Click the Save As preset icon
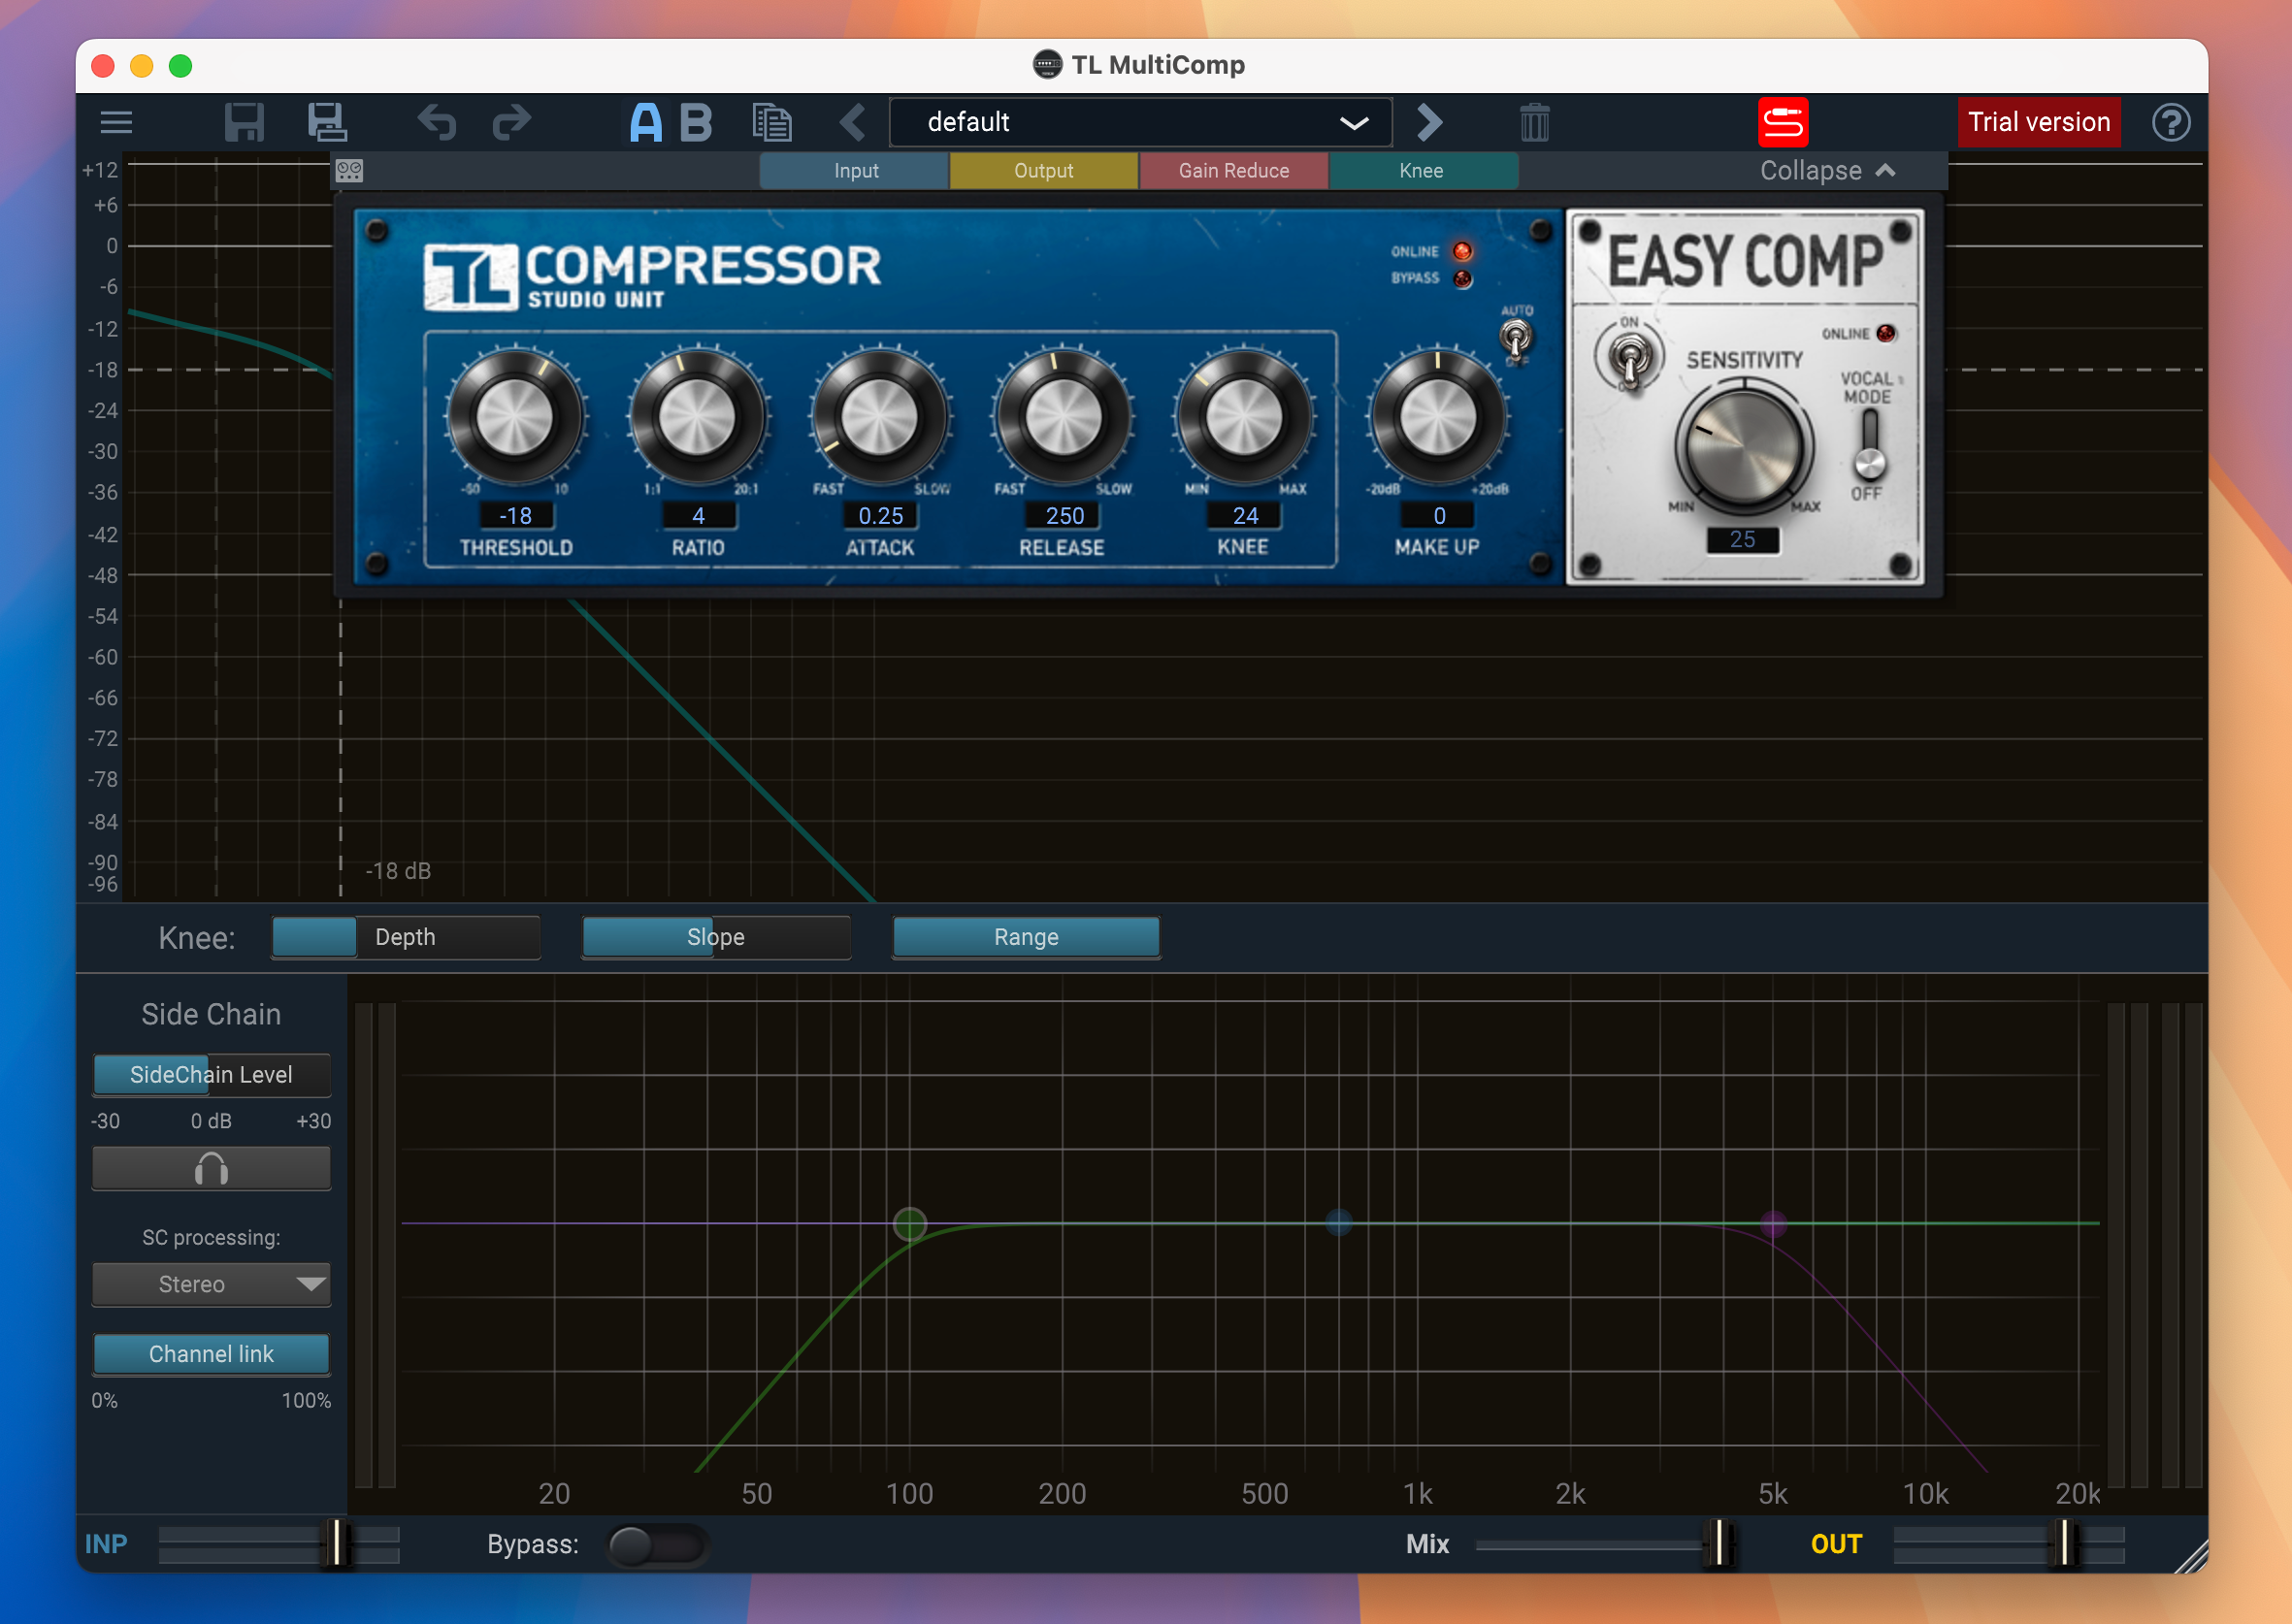The image size is (2292, 1624). (327, 122)
